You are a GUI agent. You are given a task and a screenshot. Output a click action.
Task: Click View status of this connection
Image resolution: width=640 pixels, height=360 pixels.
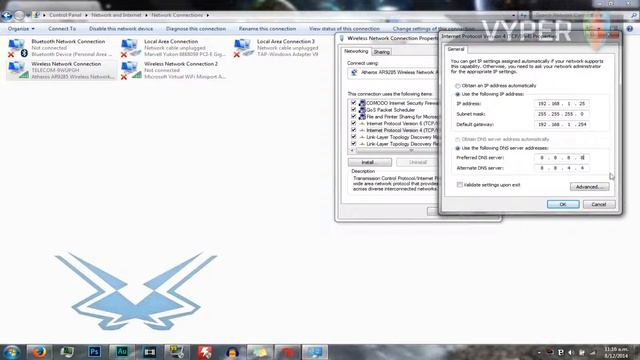coord(344,29)
